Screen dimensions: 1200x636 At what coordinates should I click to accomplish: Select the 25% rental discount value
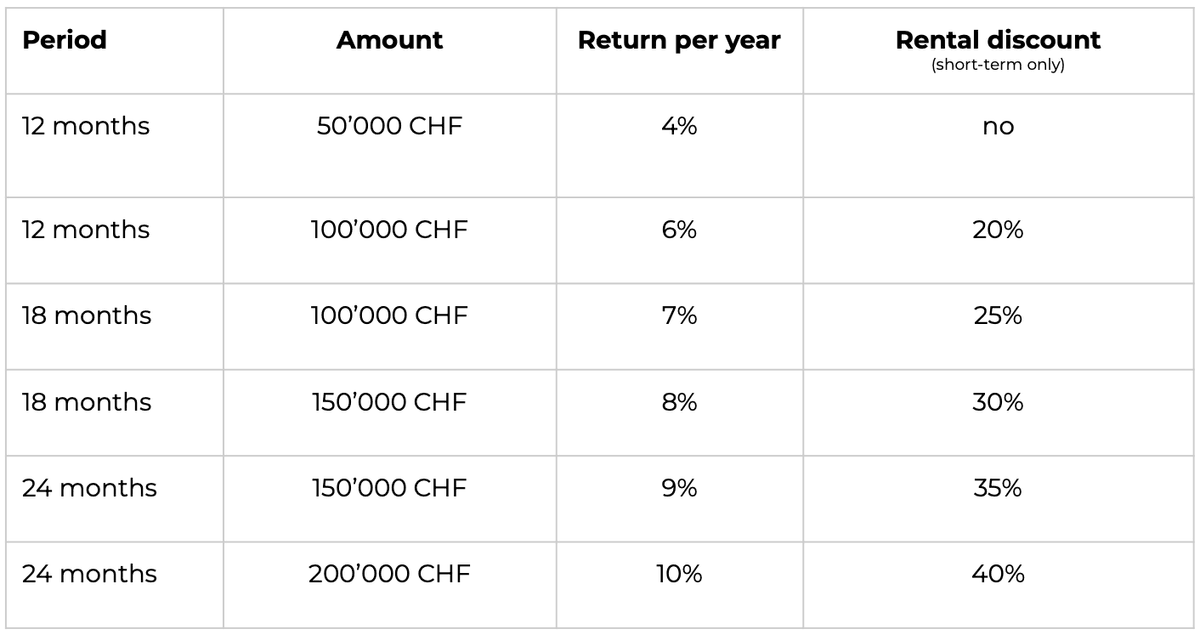tap(997, 316)
